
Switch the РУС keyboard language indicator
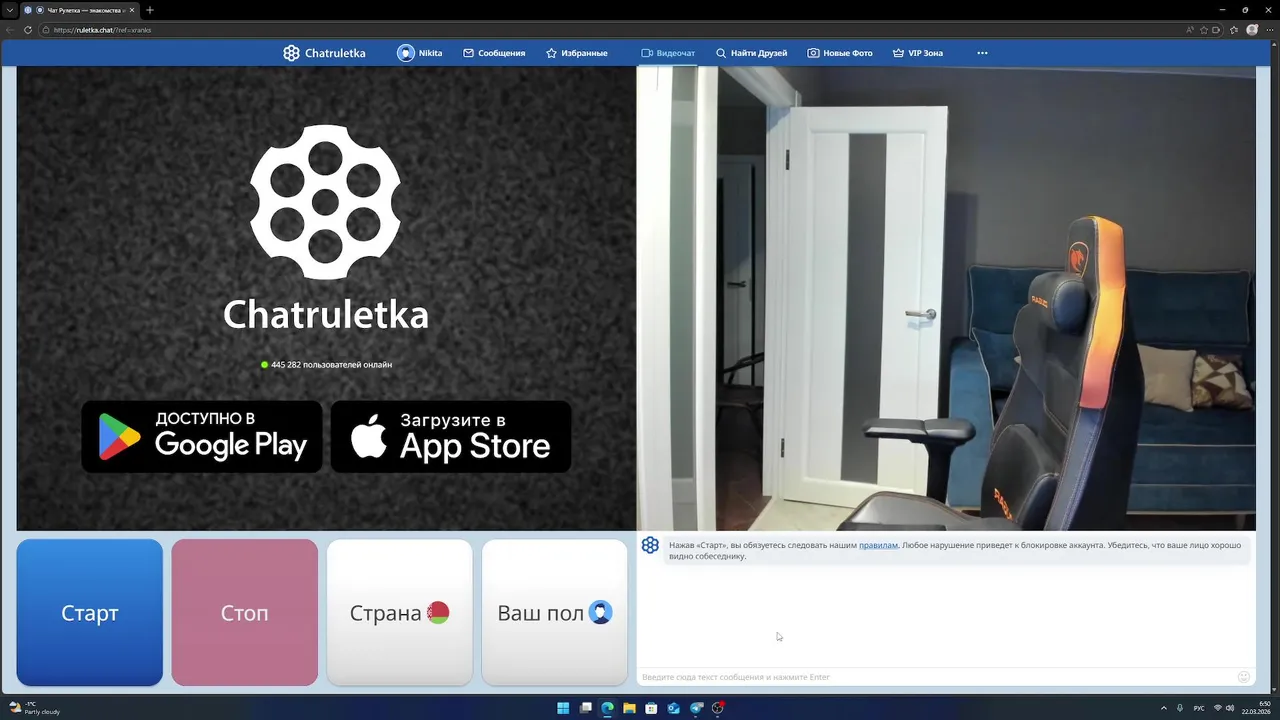click(1199, 708)
